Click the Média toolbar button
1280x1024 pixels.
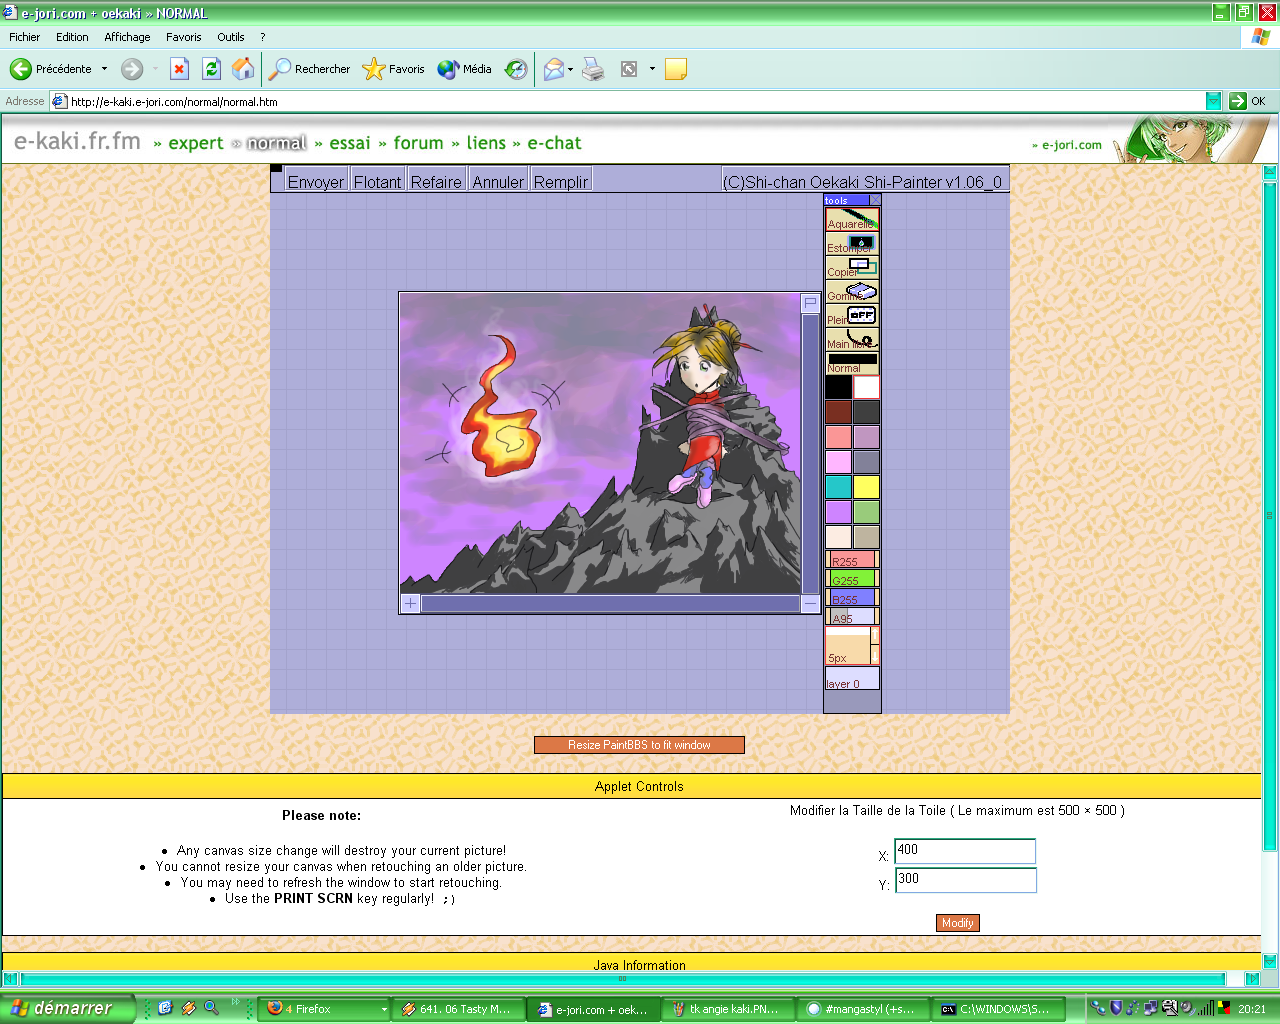[x=465, y=69]
